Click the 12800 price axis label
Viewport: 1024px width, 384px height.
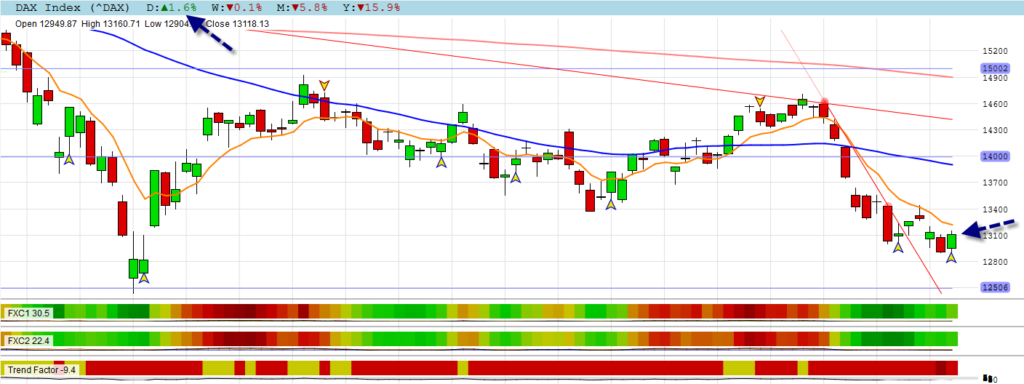click(x=992, y=262)
